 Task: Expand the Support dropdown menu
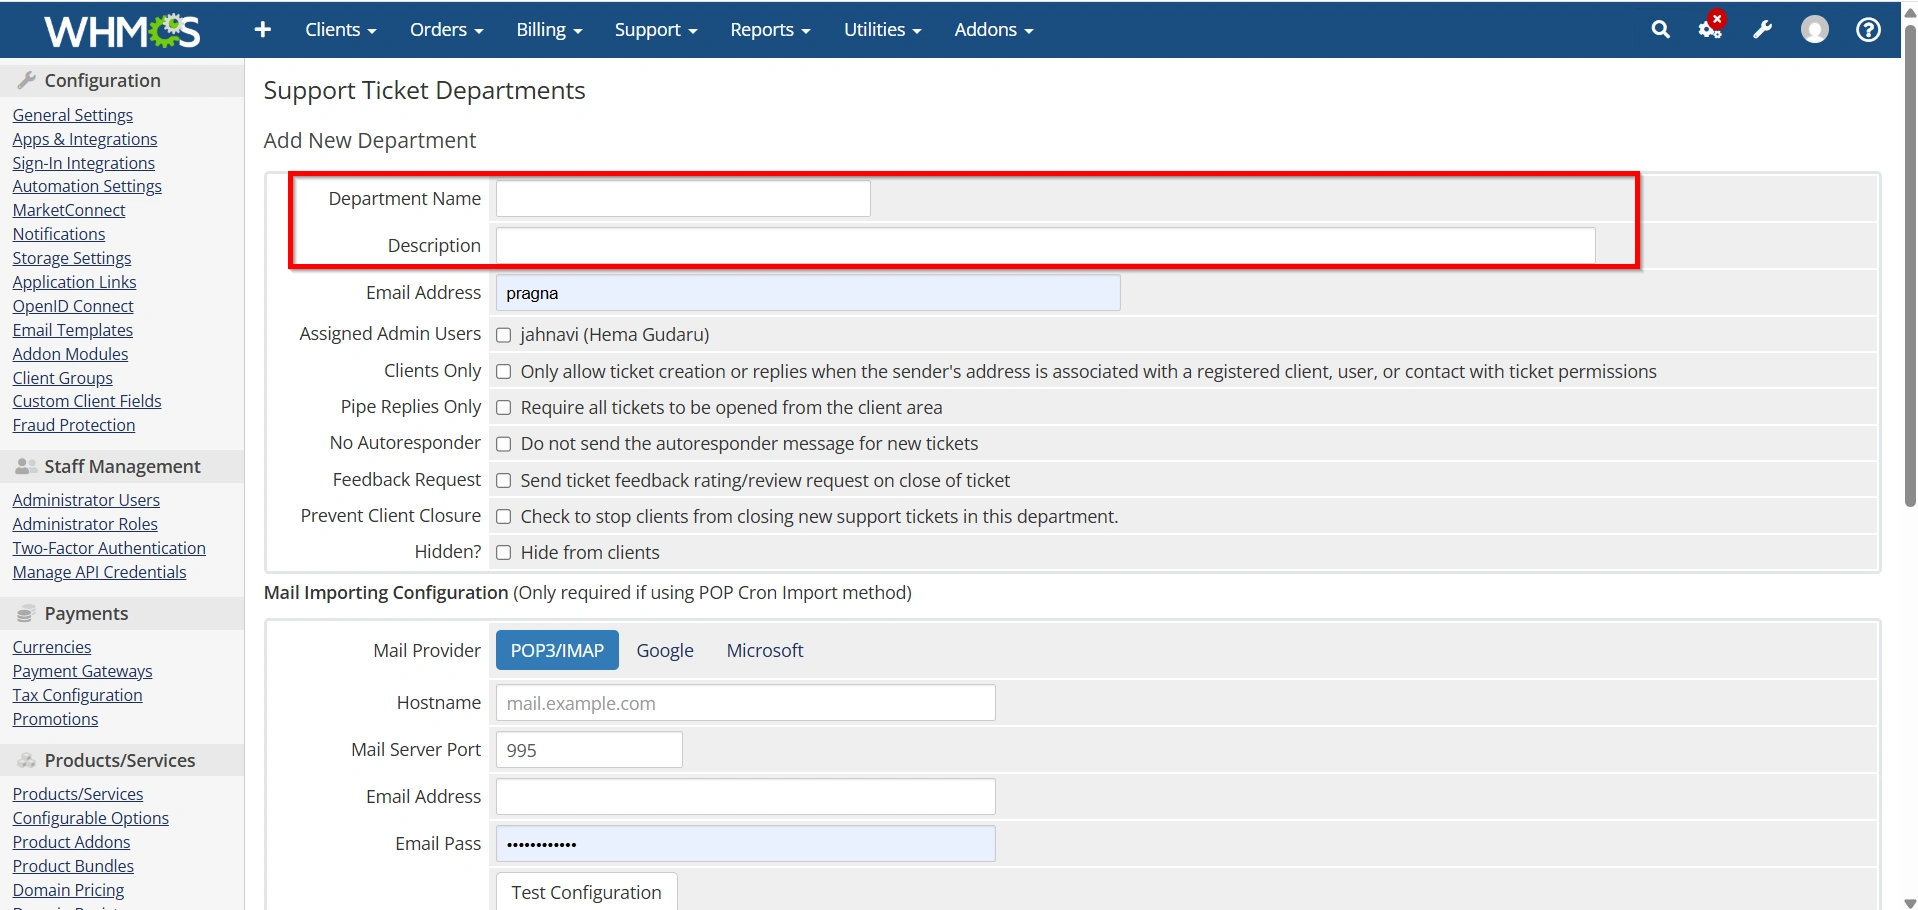tap(656, 30)
